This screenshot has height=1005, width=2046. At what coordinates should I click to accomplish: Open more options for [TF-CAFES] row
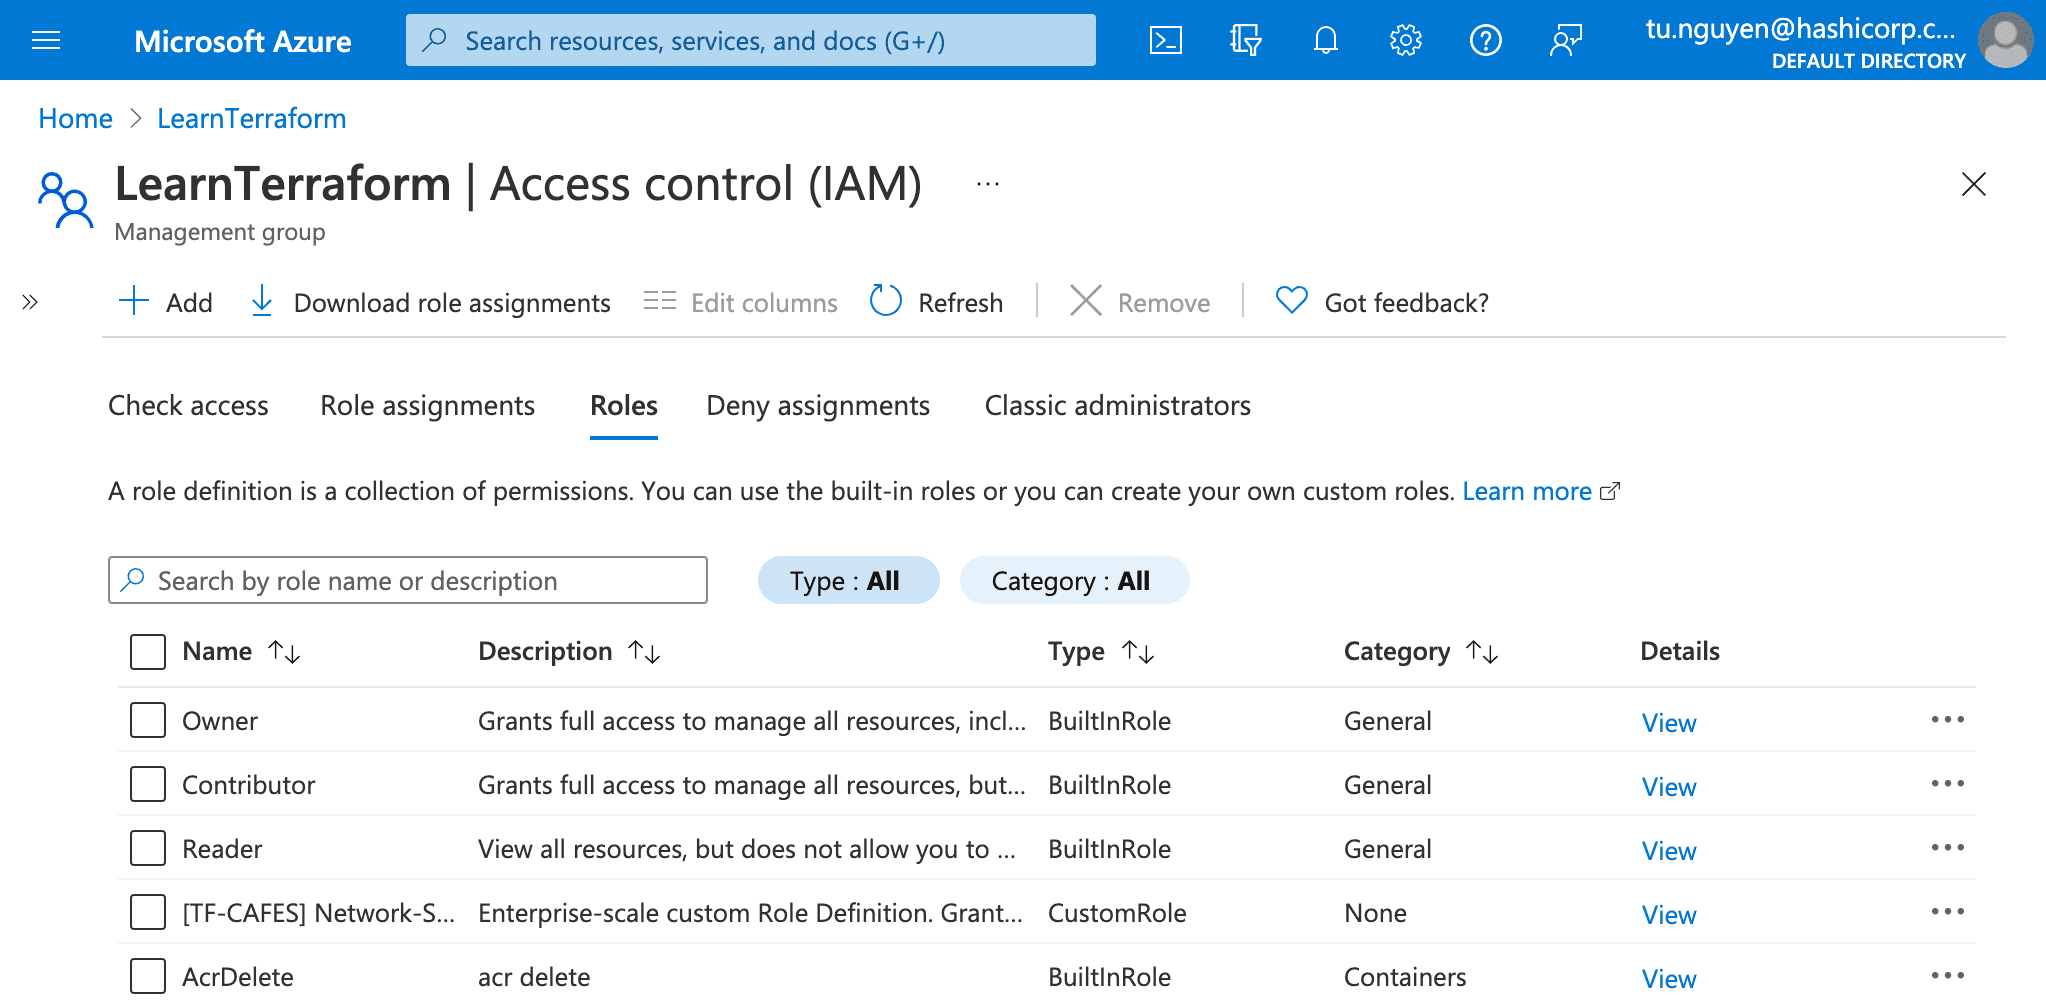point(1948,911)
